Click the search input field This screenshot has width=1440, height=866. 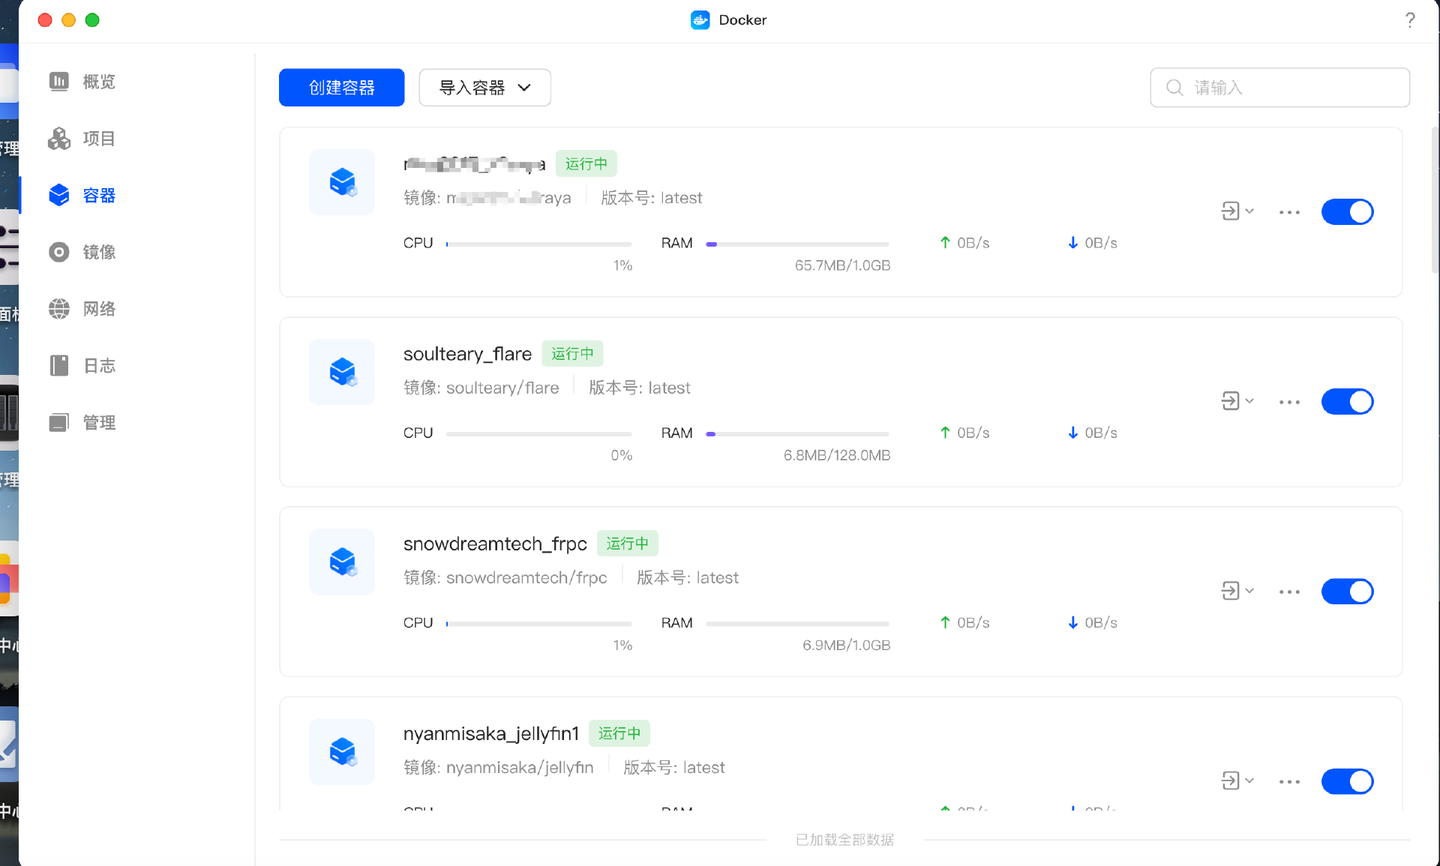[1279, 87]
